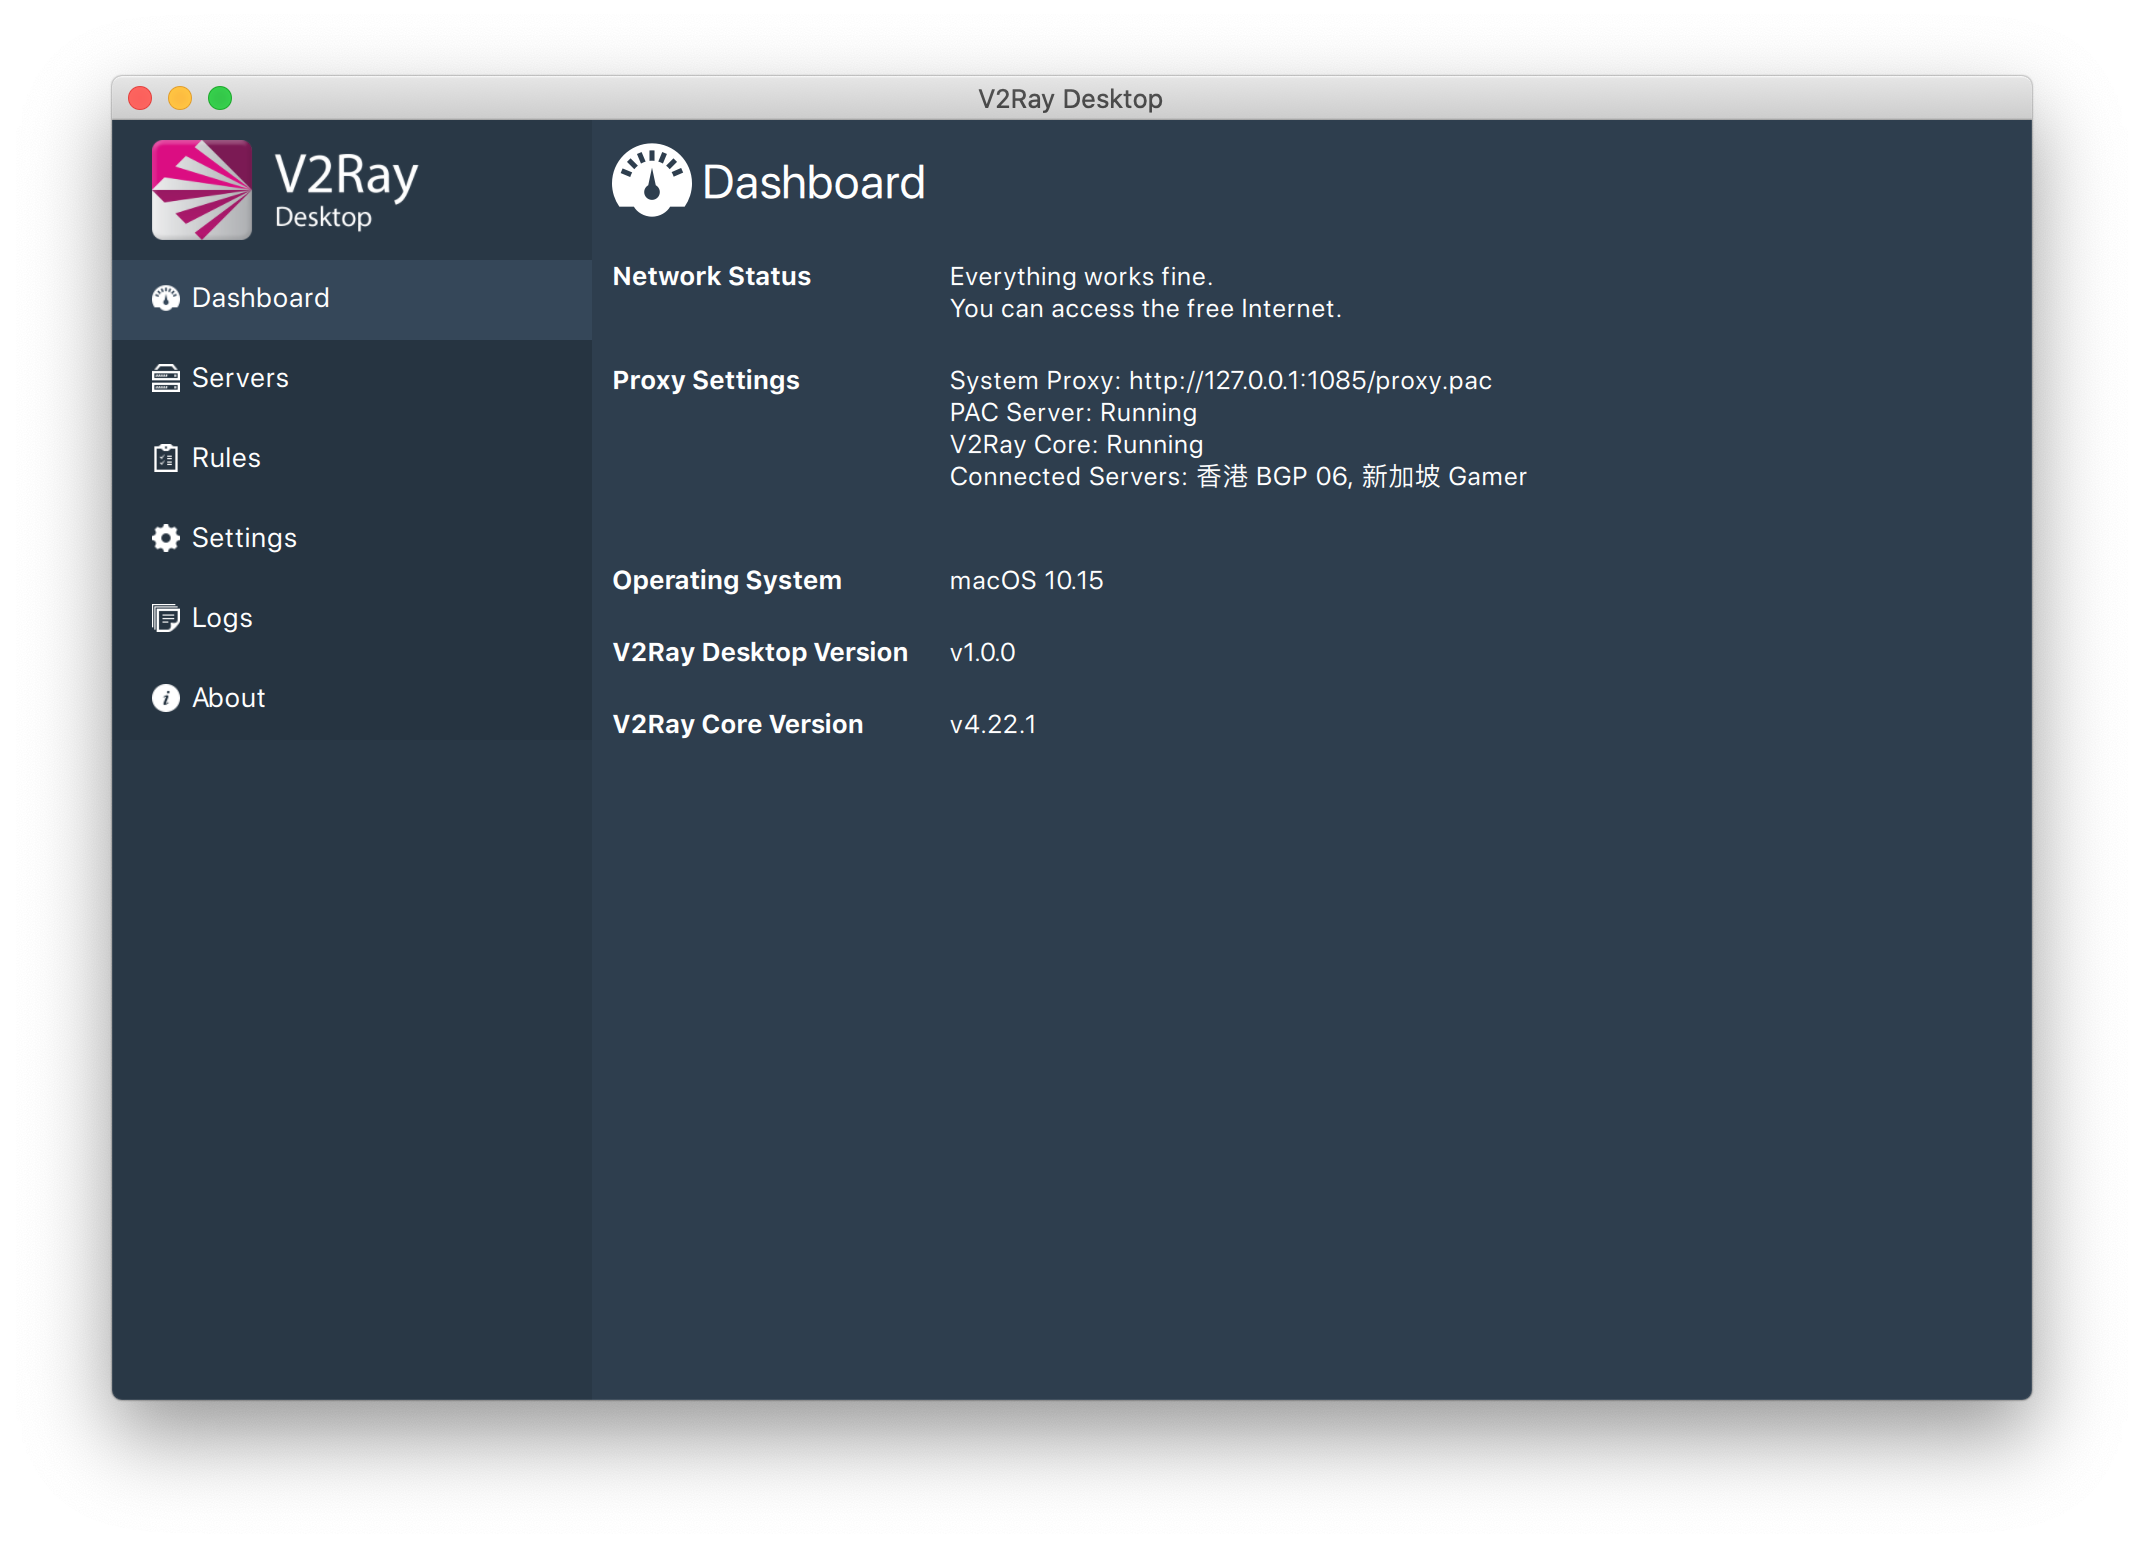Click the large Dashboard page heading
Screen dimensions: 2144x1548
[x=813, y=182]
